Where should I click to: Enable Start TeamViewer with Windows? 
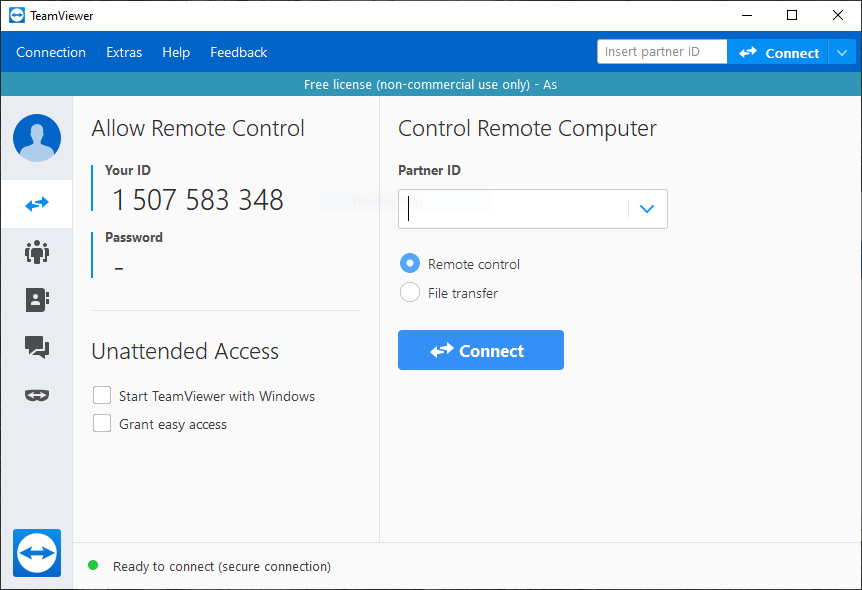[101, 395]
